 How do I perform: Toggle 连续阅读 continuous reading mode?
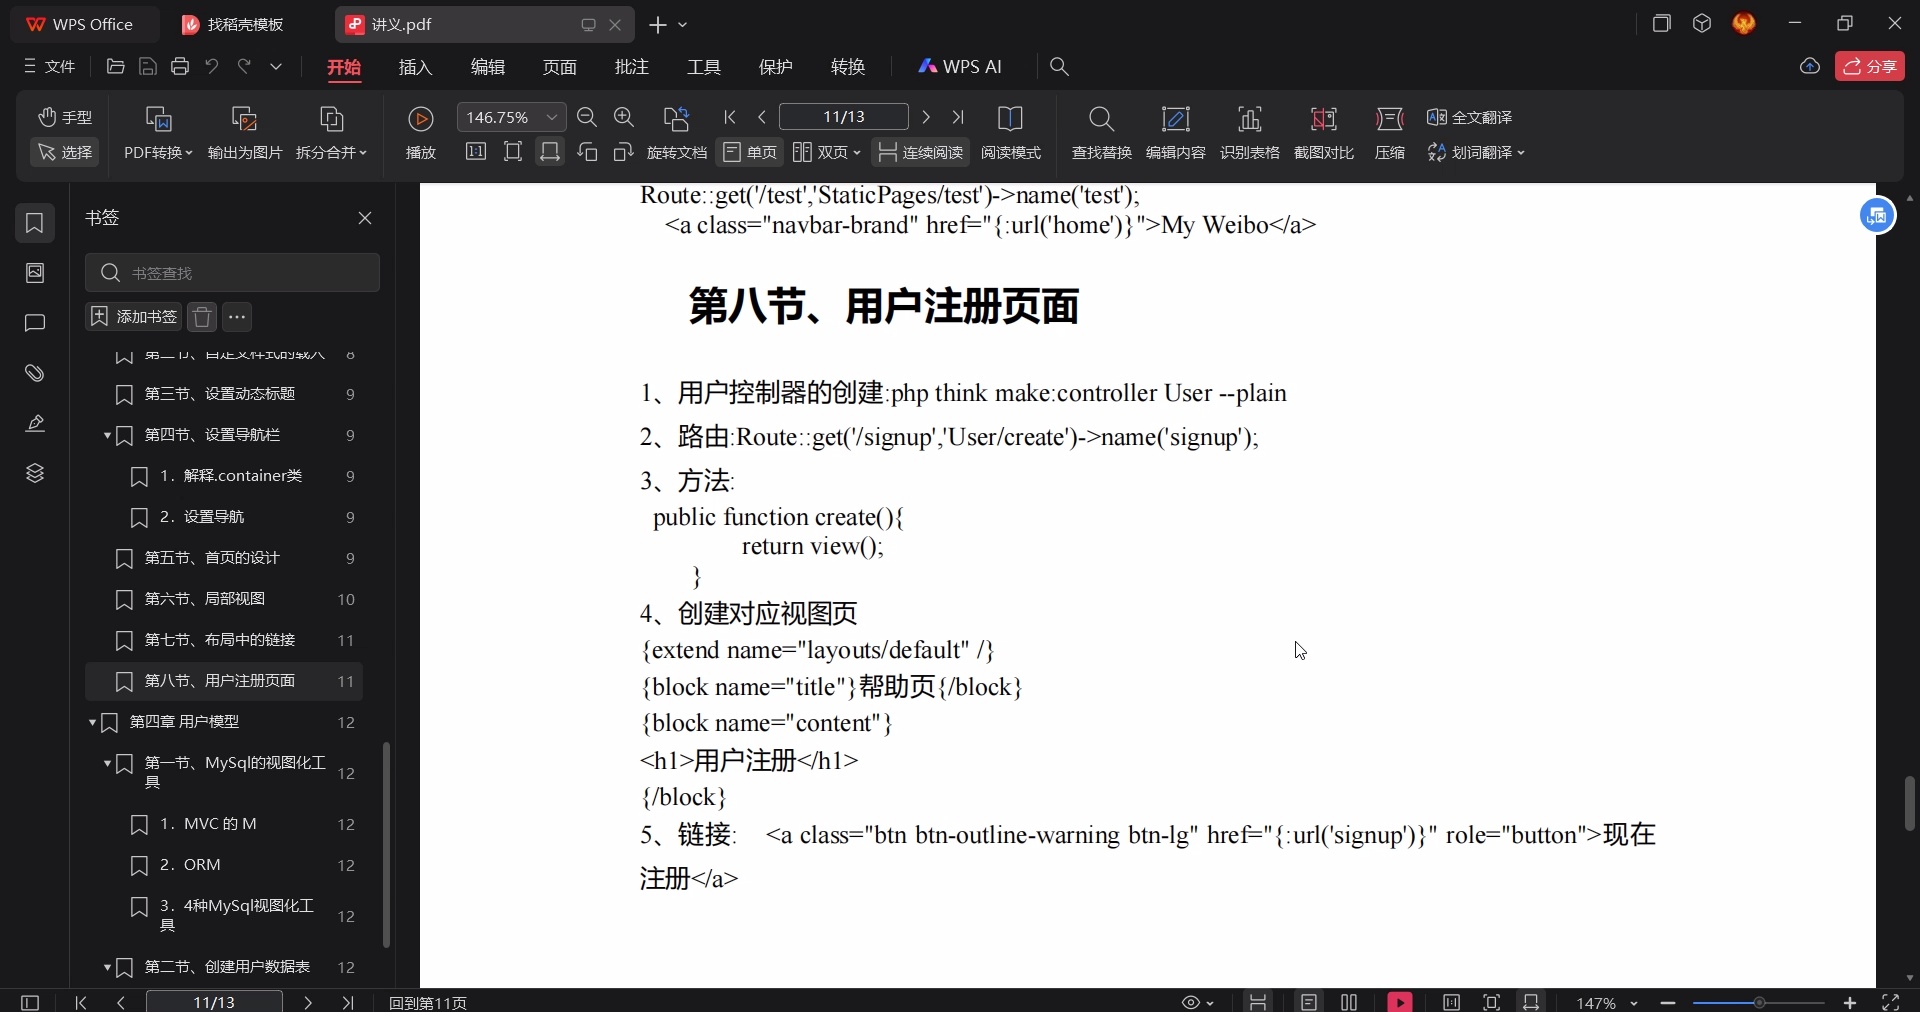[x=921, y=152]
